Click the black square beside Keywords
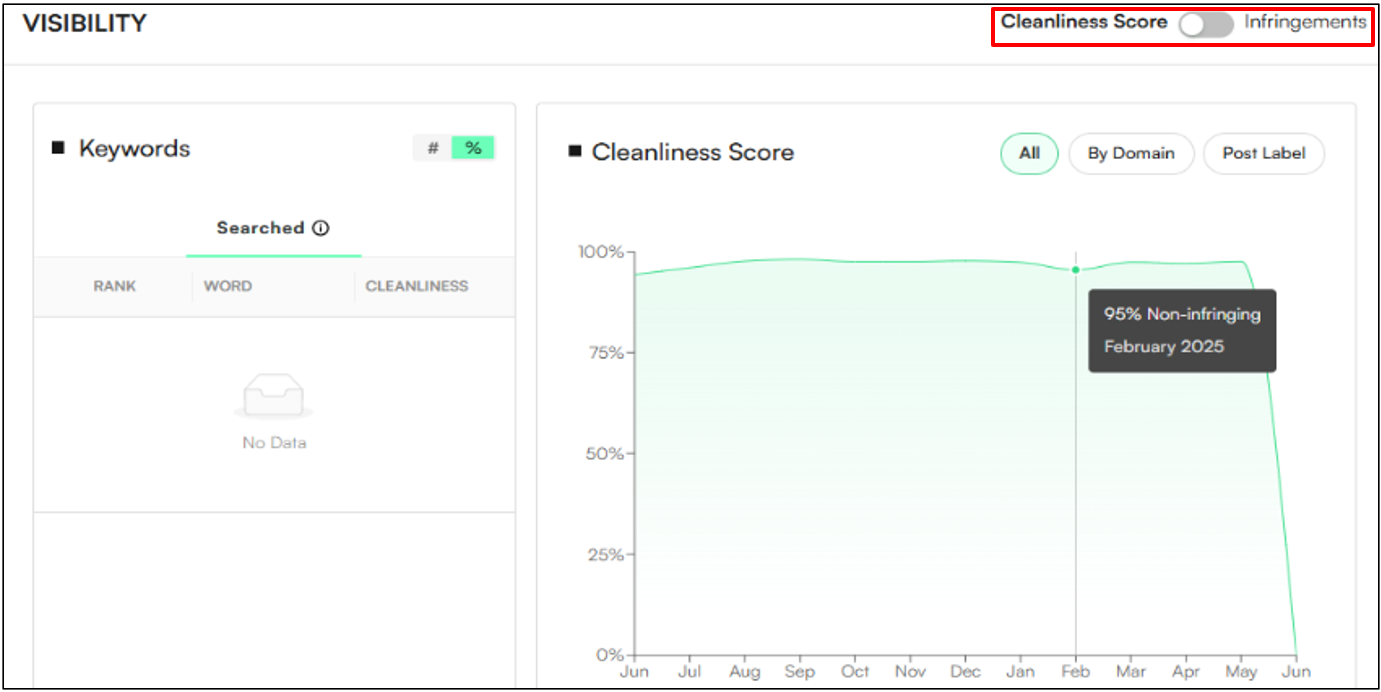The width and height of the screenshot is (1381, 692). coord(58,148)
